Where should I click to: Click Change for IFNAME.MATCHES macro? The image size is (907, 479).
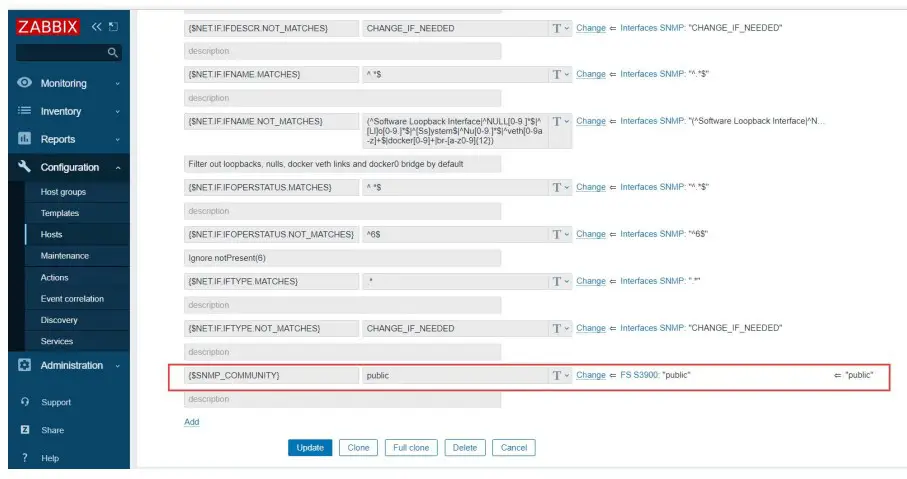pos(591,74)
